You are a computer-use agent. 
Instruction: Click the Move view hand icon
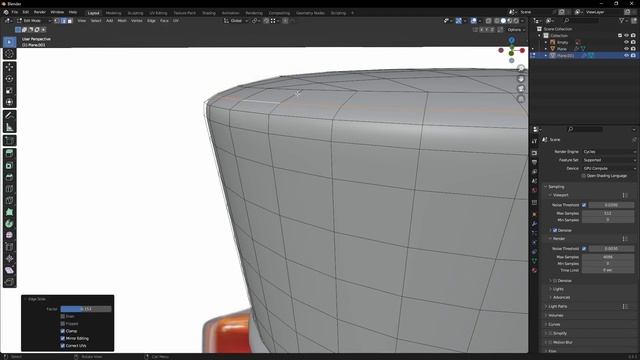[521, 78]
